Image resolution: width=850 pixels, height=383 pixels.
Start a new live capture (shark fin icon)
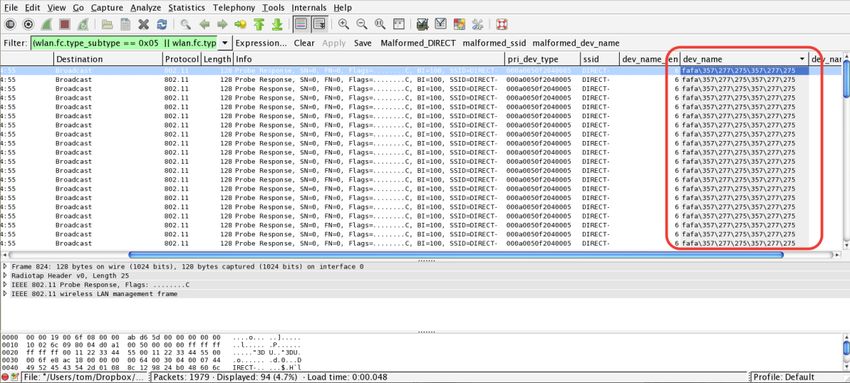47,24
